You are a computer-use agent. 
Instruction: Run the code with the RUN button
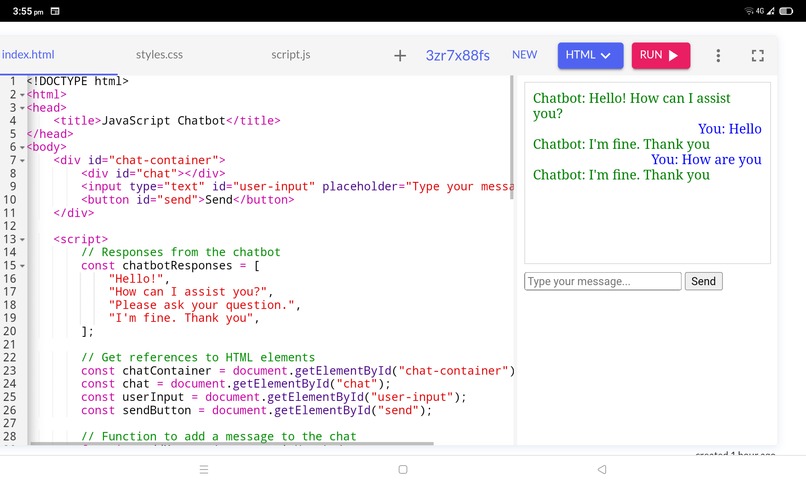pos(661,55)
